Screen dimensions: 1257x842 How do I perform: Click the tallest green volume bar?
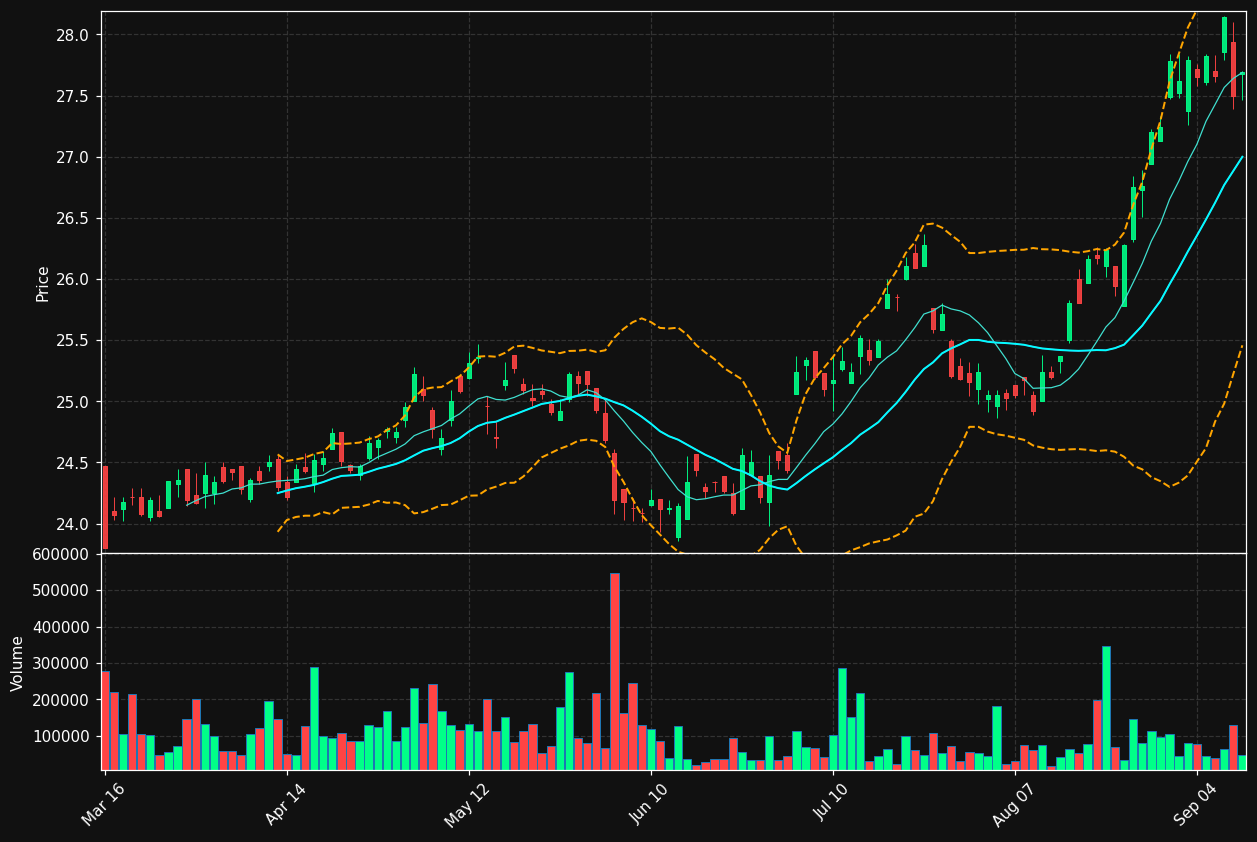point(1106,708)
